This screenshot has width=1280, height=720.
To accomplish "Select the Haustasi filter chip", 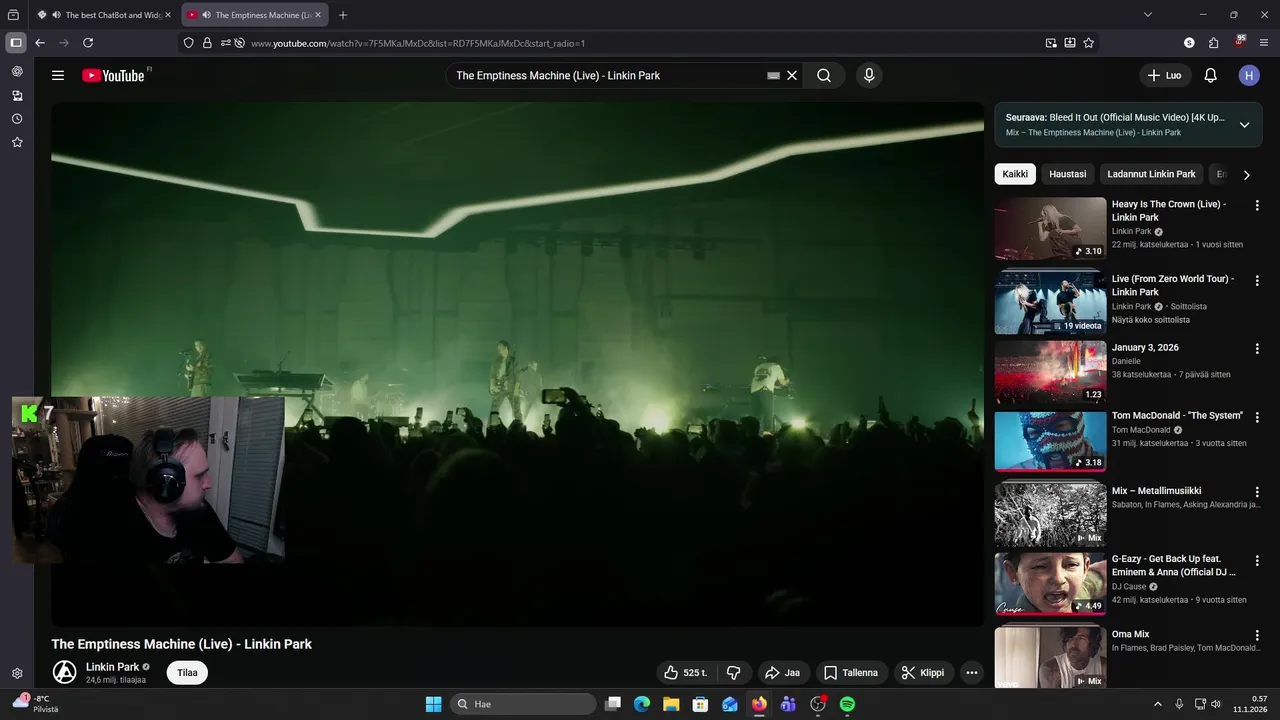I will click(1067, 174).
